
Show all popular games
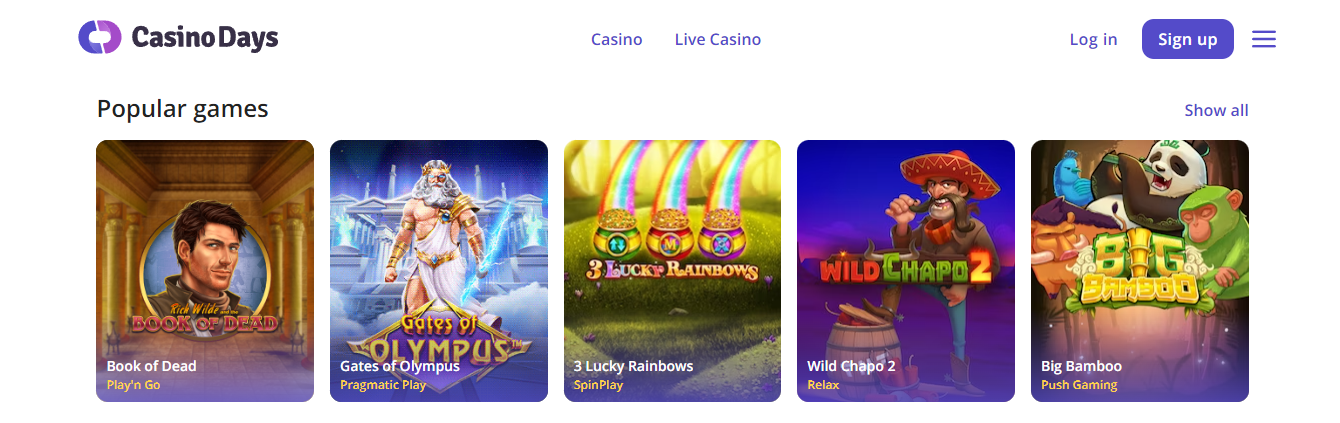pyautogui.click(x=1216, y=110)
